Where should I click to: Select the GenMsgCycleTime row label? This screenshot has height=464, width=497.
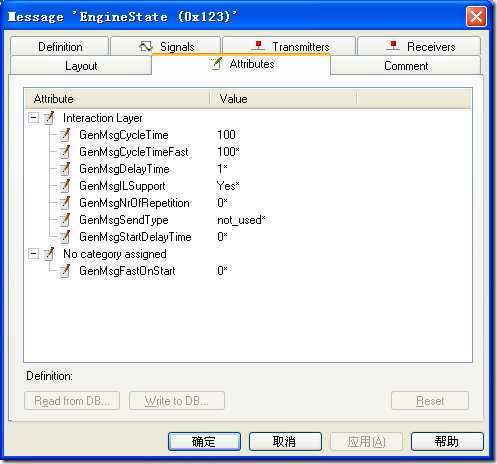pos(124,135)
